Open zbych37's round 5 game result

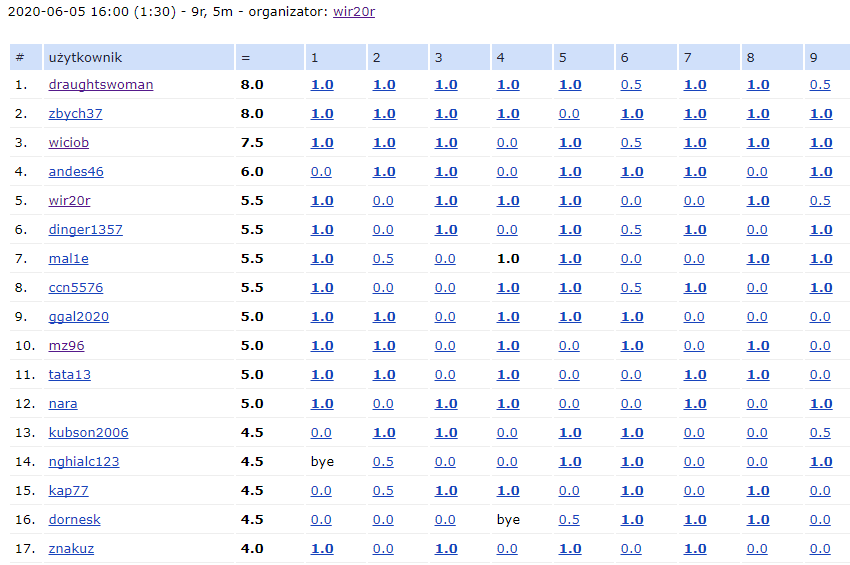point(569,114)
